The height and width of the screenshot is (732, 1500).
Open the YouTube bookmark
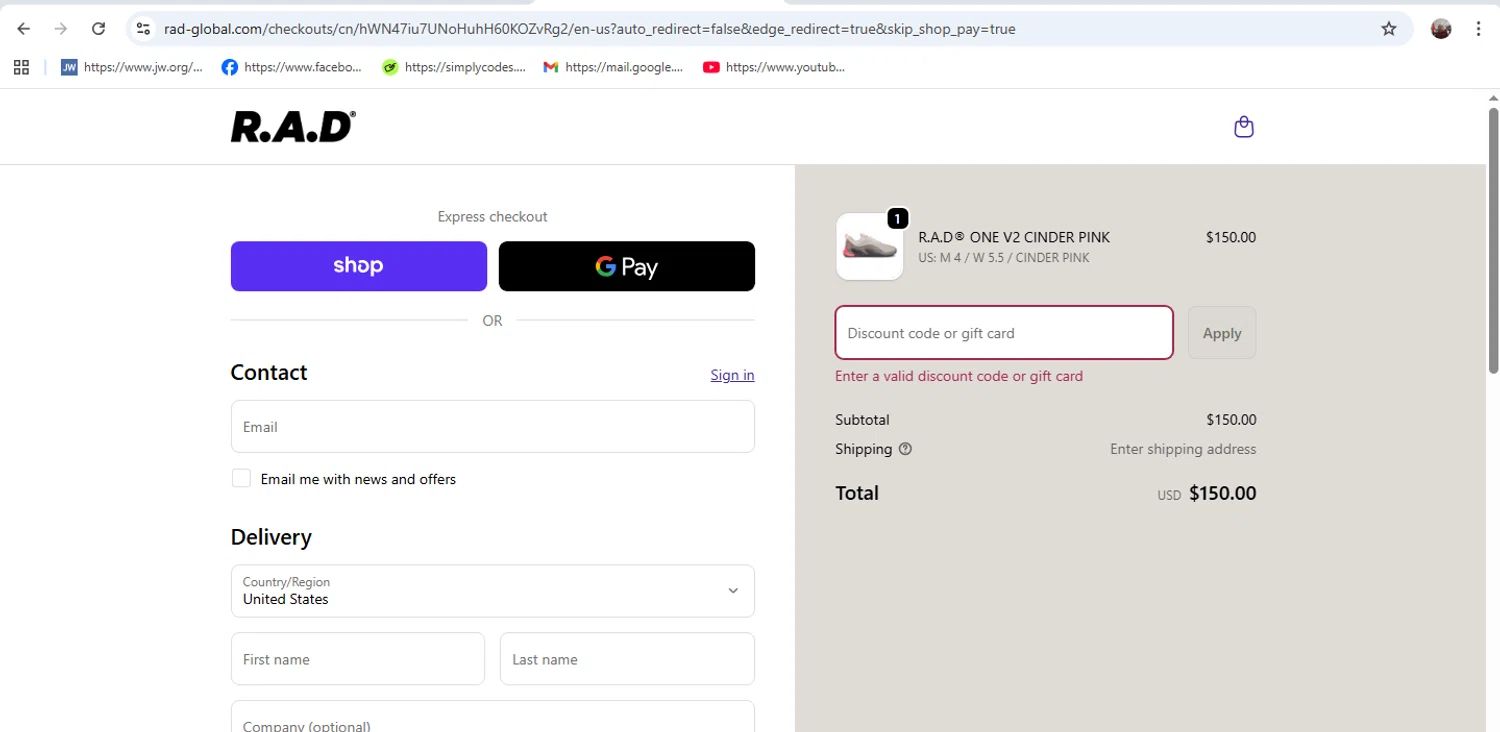774,67
